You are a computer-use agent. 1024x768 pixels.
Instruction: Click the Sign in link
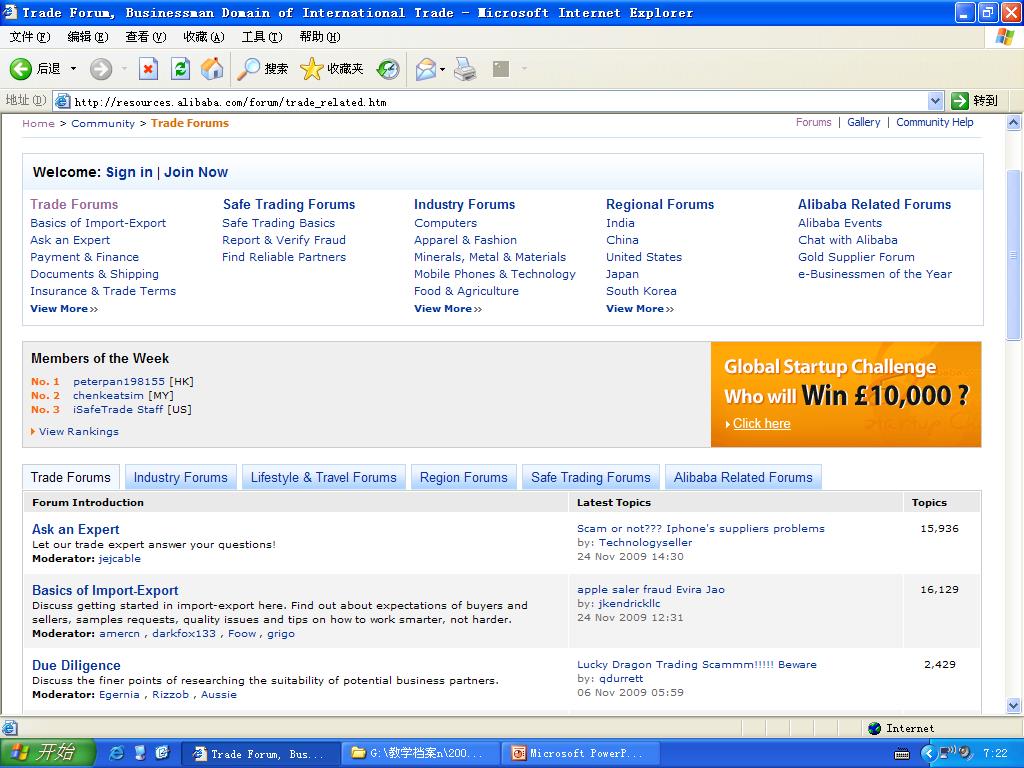point(129,172)
